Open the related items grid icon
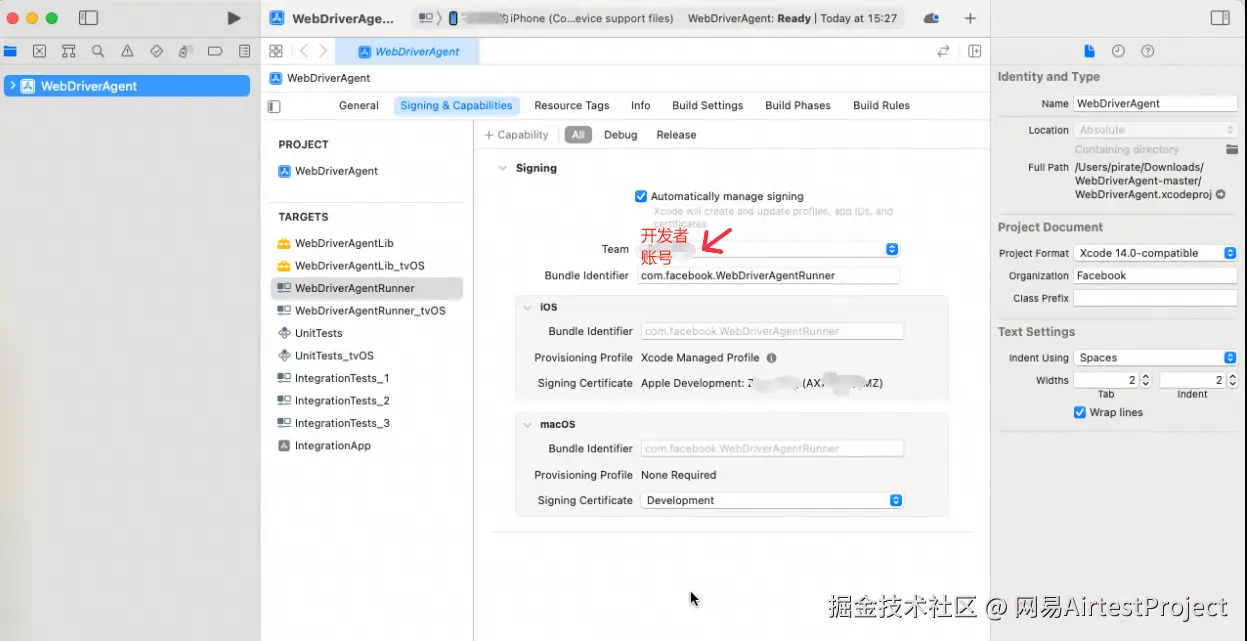This screenshot has height=641, width=1247. (x=276, y=51)
